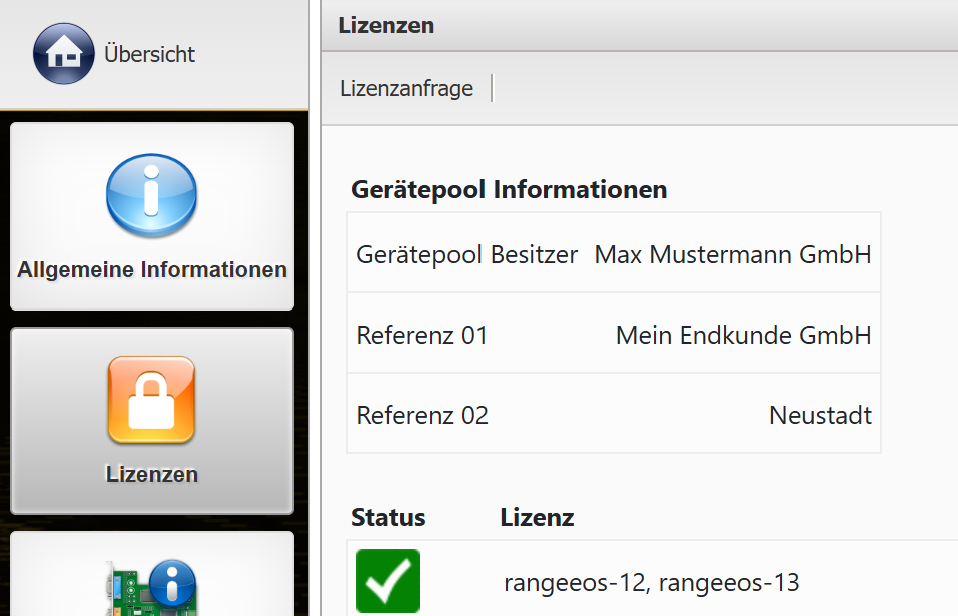This screenshot has height=616, width=958.
Task: Select the Referenz 02 label cell
Action: 422,415
